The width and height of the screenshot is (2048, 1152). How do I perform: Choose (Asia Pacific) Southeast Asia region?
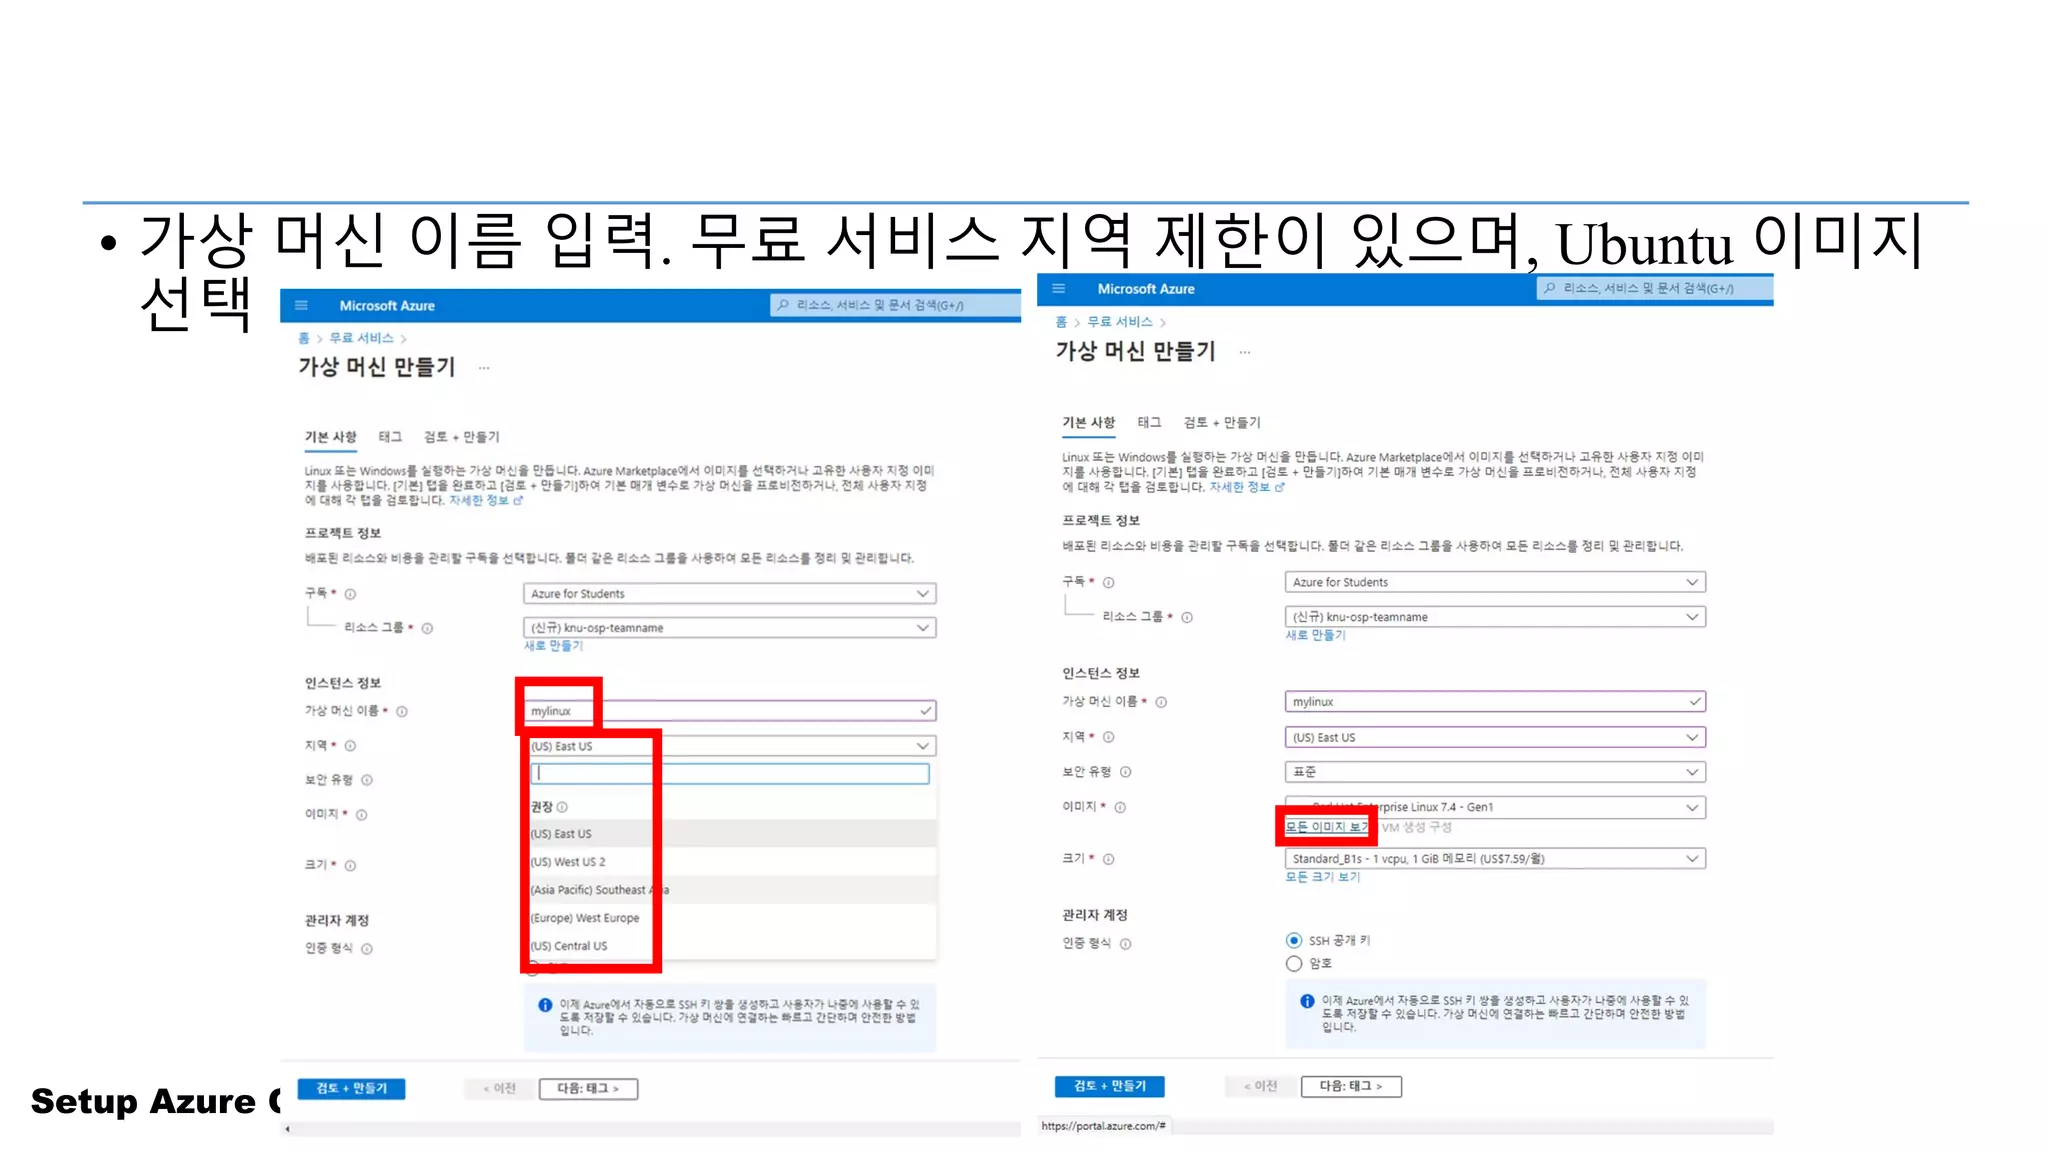click(x=732, y=890)
